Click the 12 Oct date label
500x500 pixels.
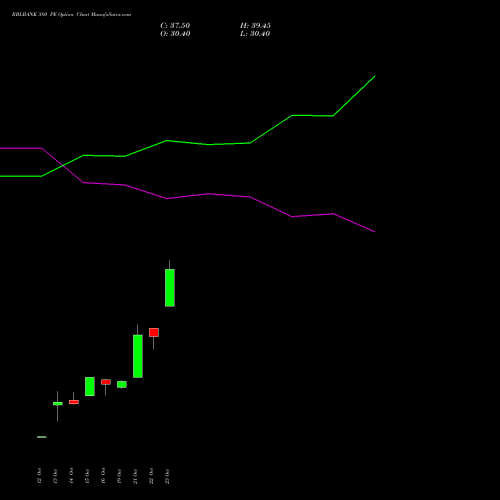coord(39,476)
